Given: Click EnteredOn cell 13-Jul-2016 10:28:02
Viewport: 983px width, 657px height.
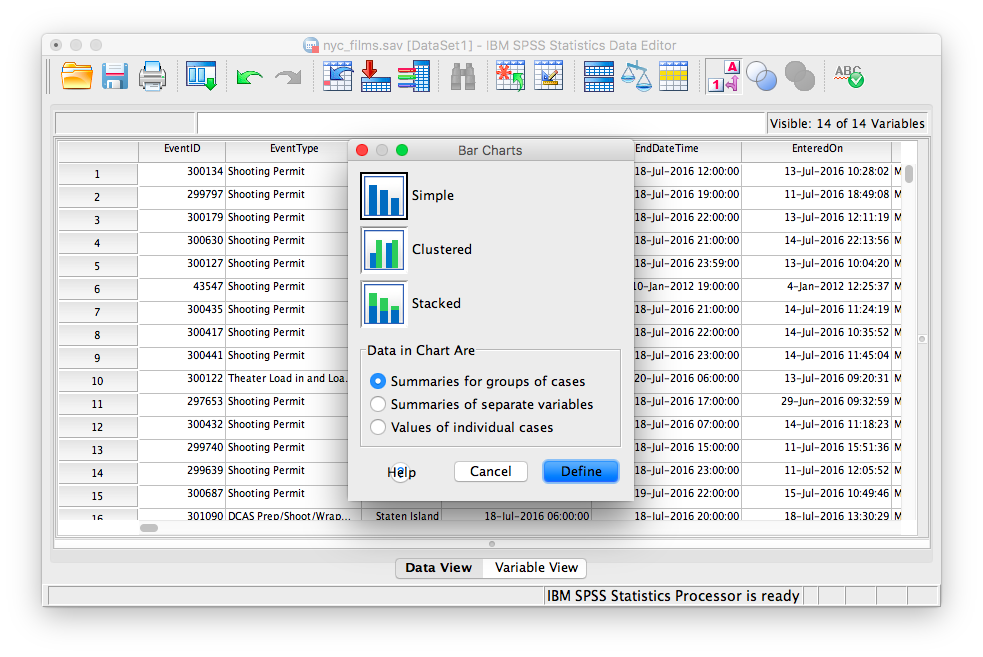Looking at the screenshot, I should pos(817,172).
